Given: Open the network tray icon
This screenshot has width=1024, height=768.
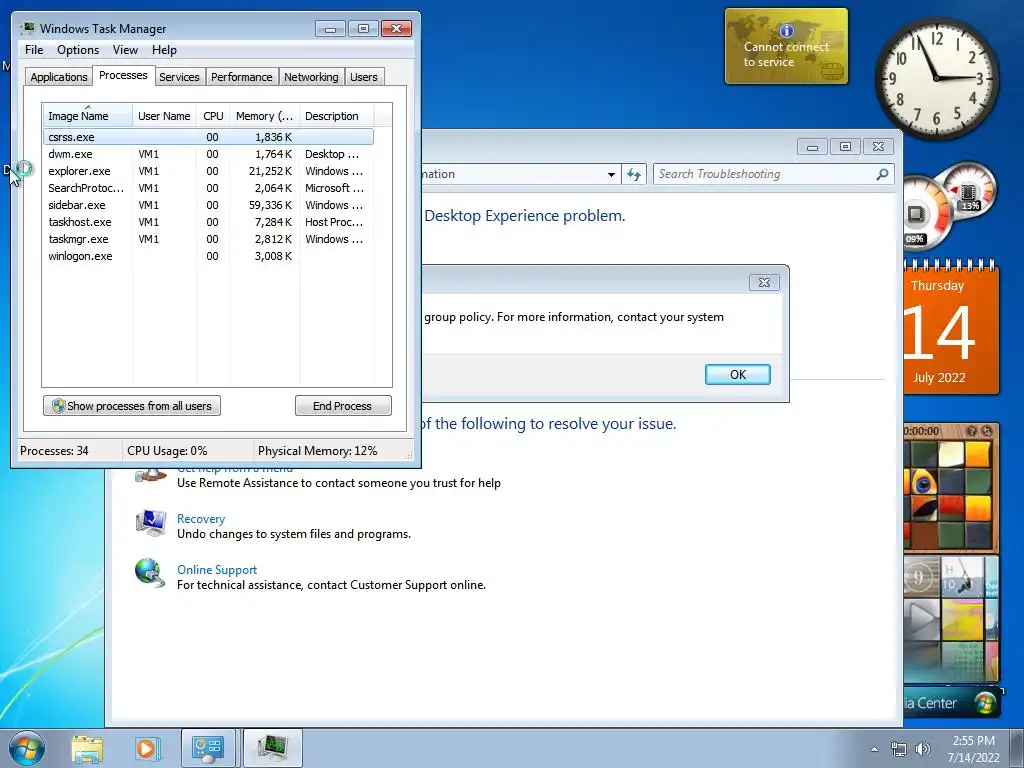Looking at the screenshot, I should (899, 749).
